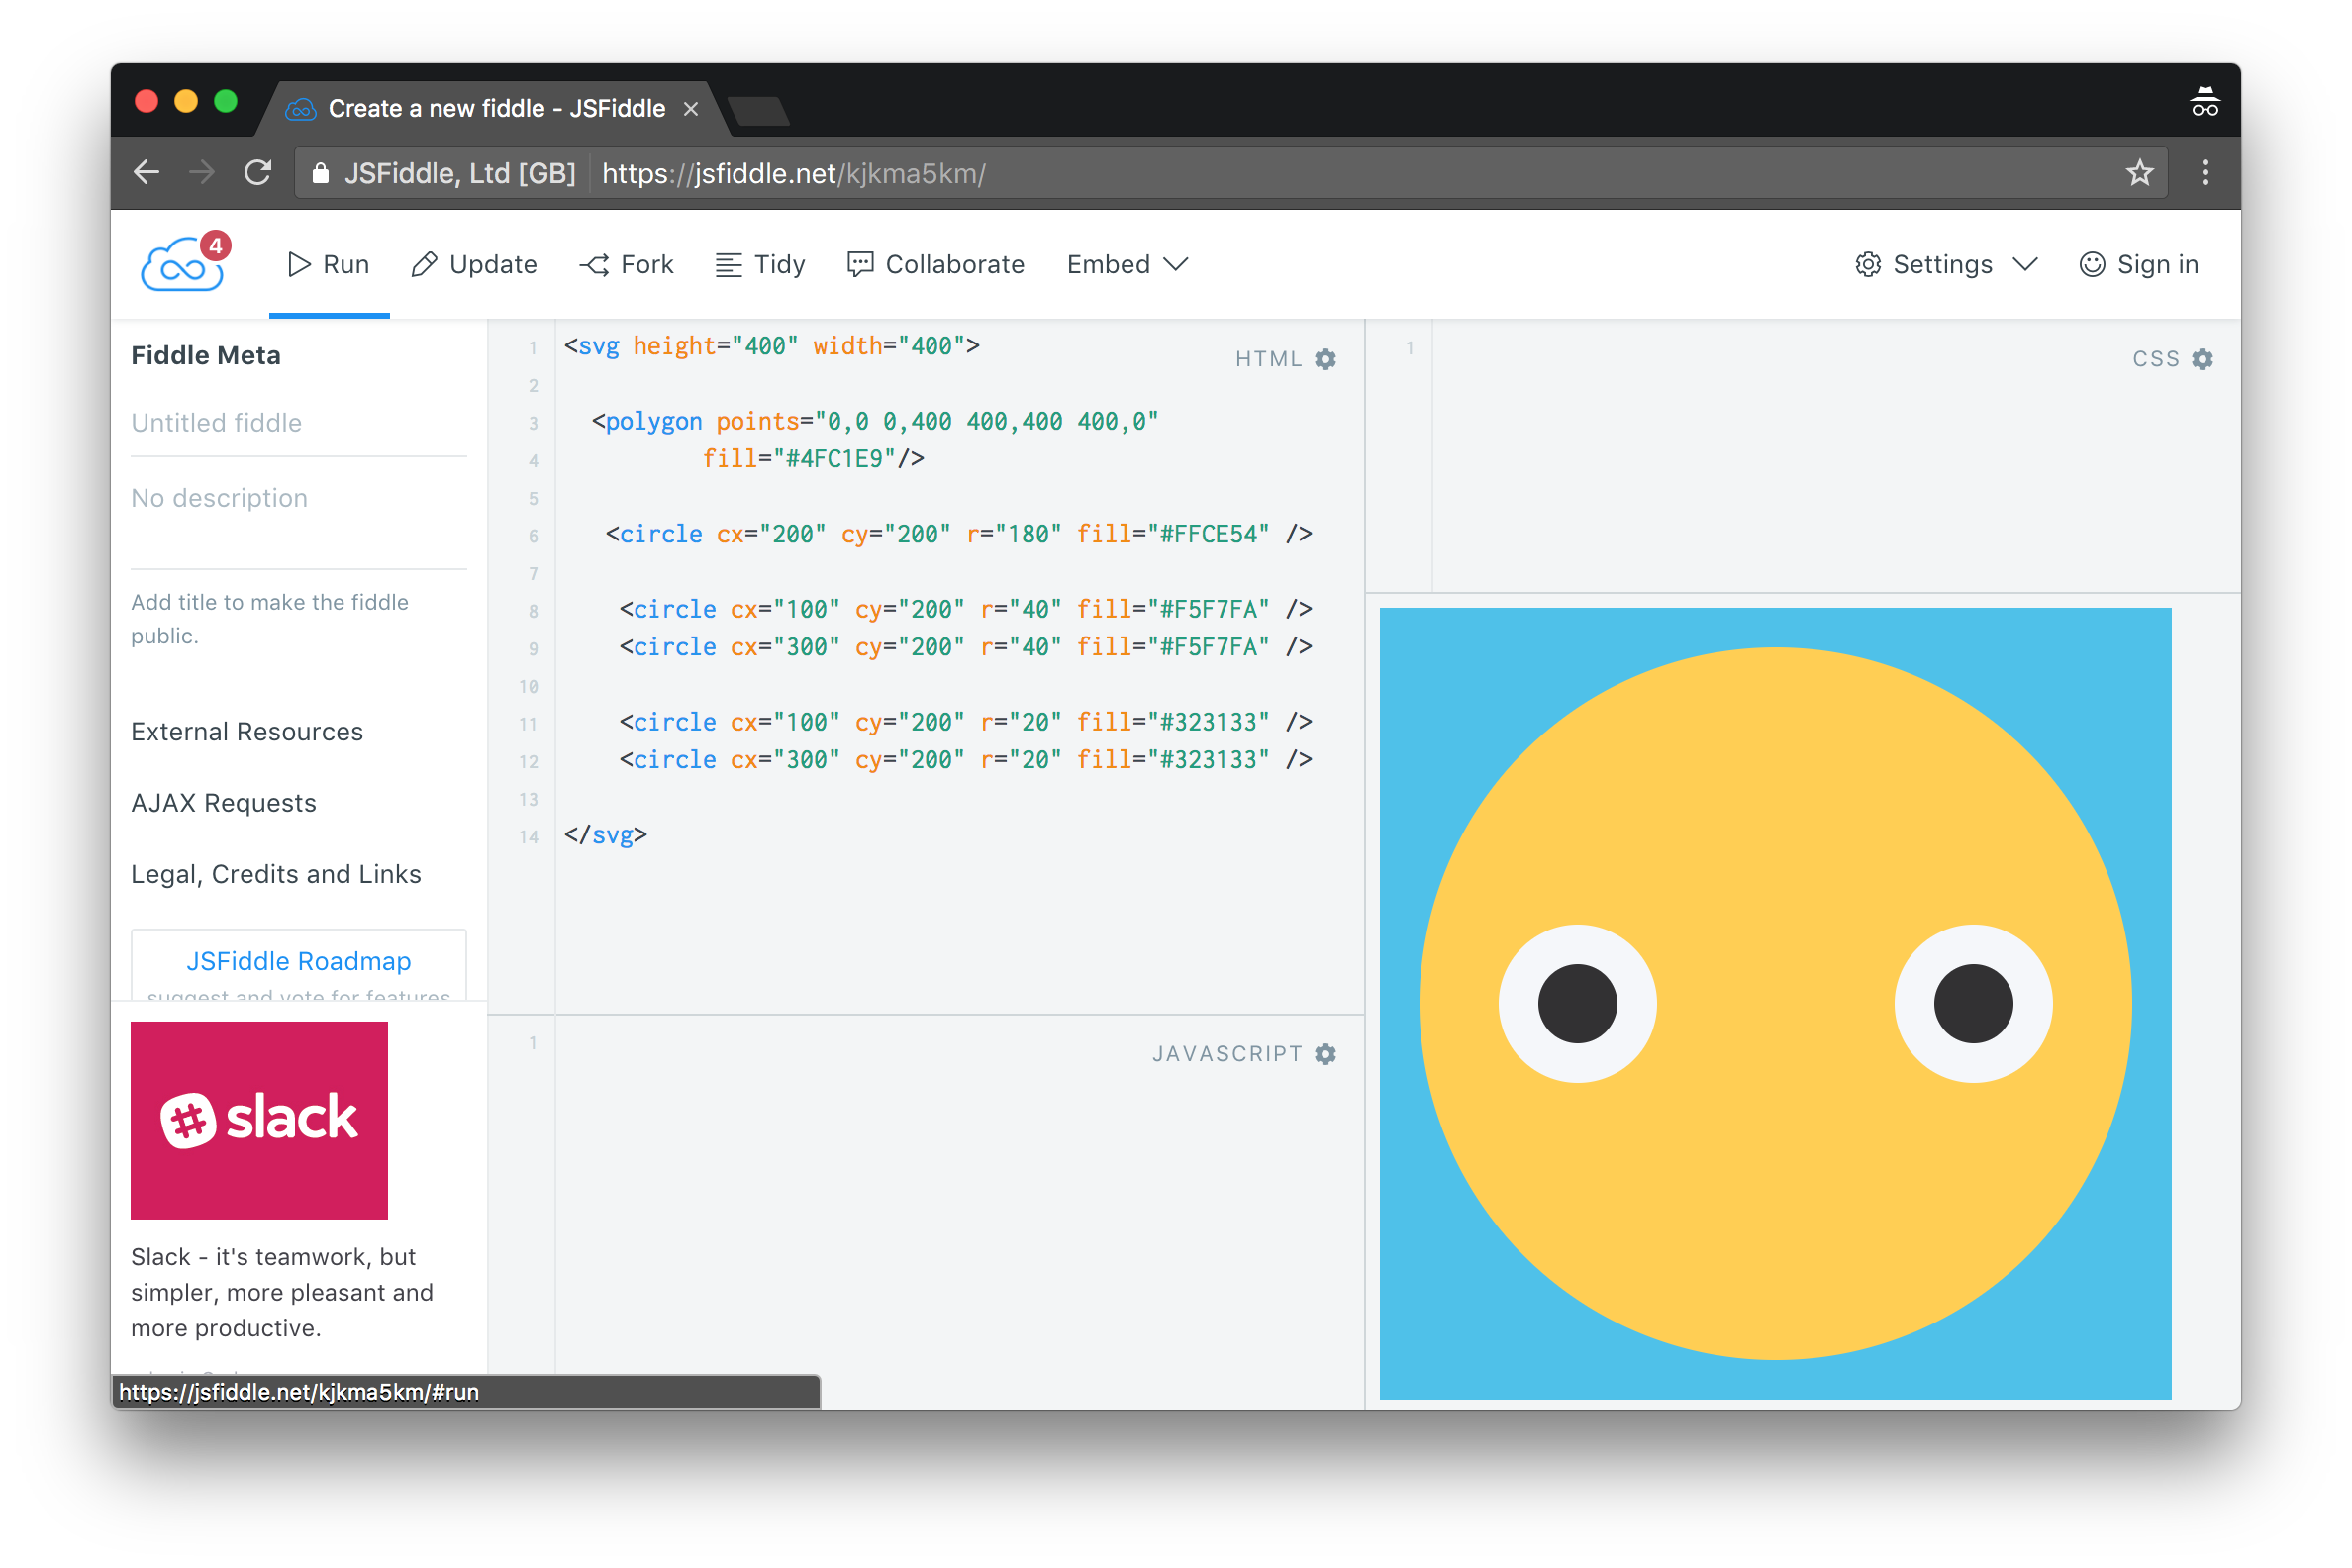Reload the page with the refresh icon
The width and height of the screenshot is (2352, 1568).
click(x=258, y=173)
